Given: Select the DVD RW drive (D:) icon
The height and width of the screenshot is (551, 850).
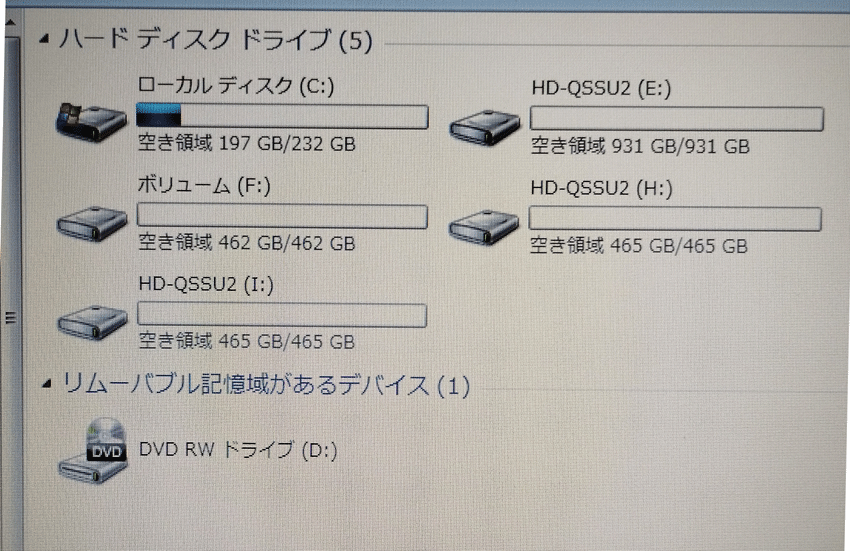Looking at the screenshot, I should 93,451.
